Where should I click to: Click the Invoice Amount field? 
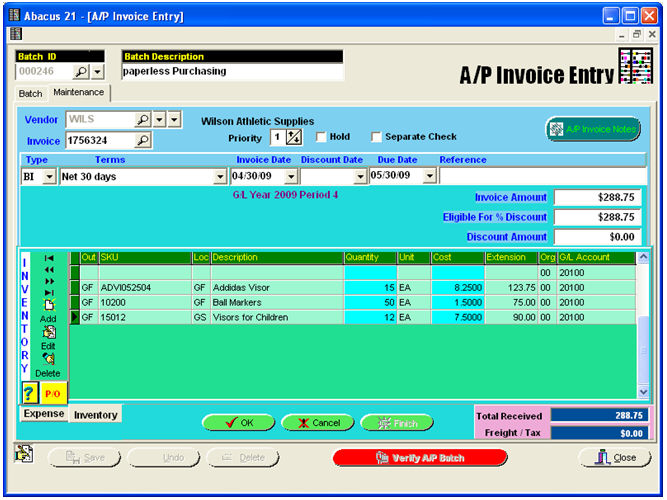click(597, 197)
